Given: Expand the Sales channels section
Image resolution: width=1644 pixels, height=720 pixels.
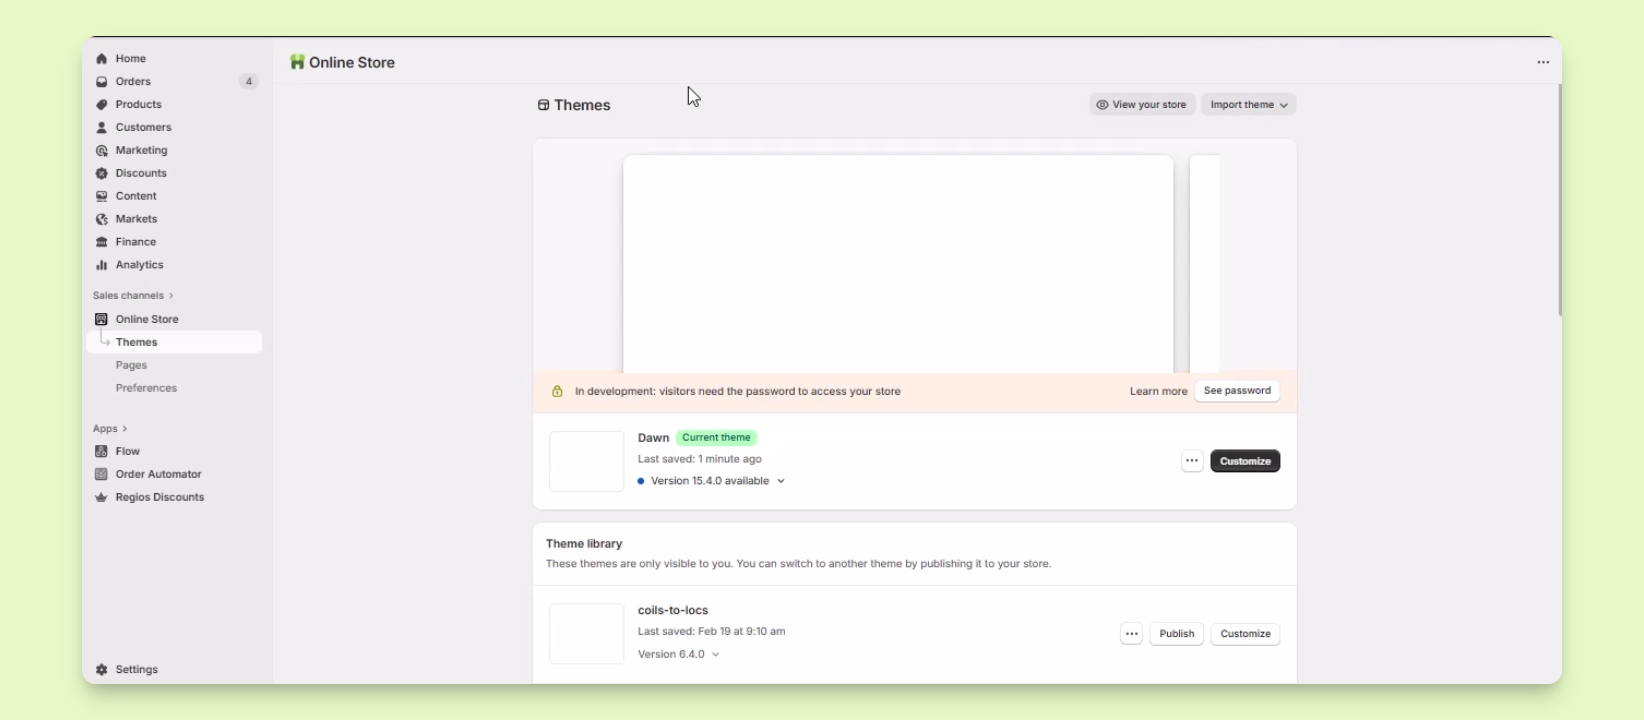Looking at the screenshot, I should (133, 296).
